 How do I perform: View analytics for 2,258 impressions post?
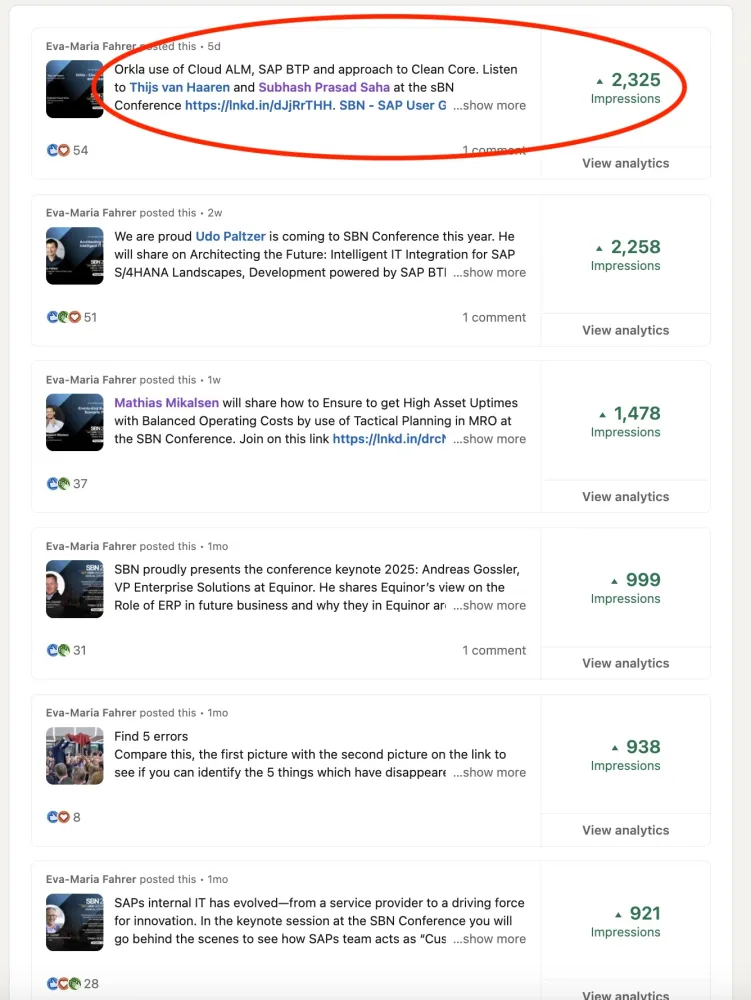(x=625, y=330)
